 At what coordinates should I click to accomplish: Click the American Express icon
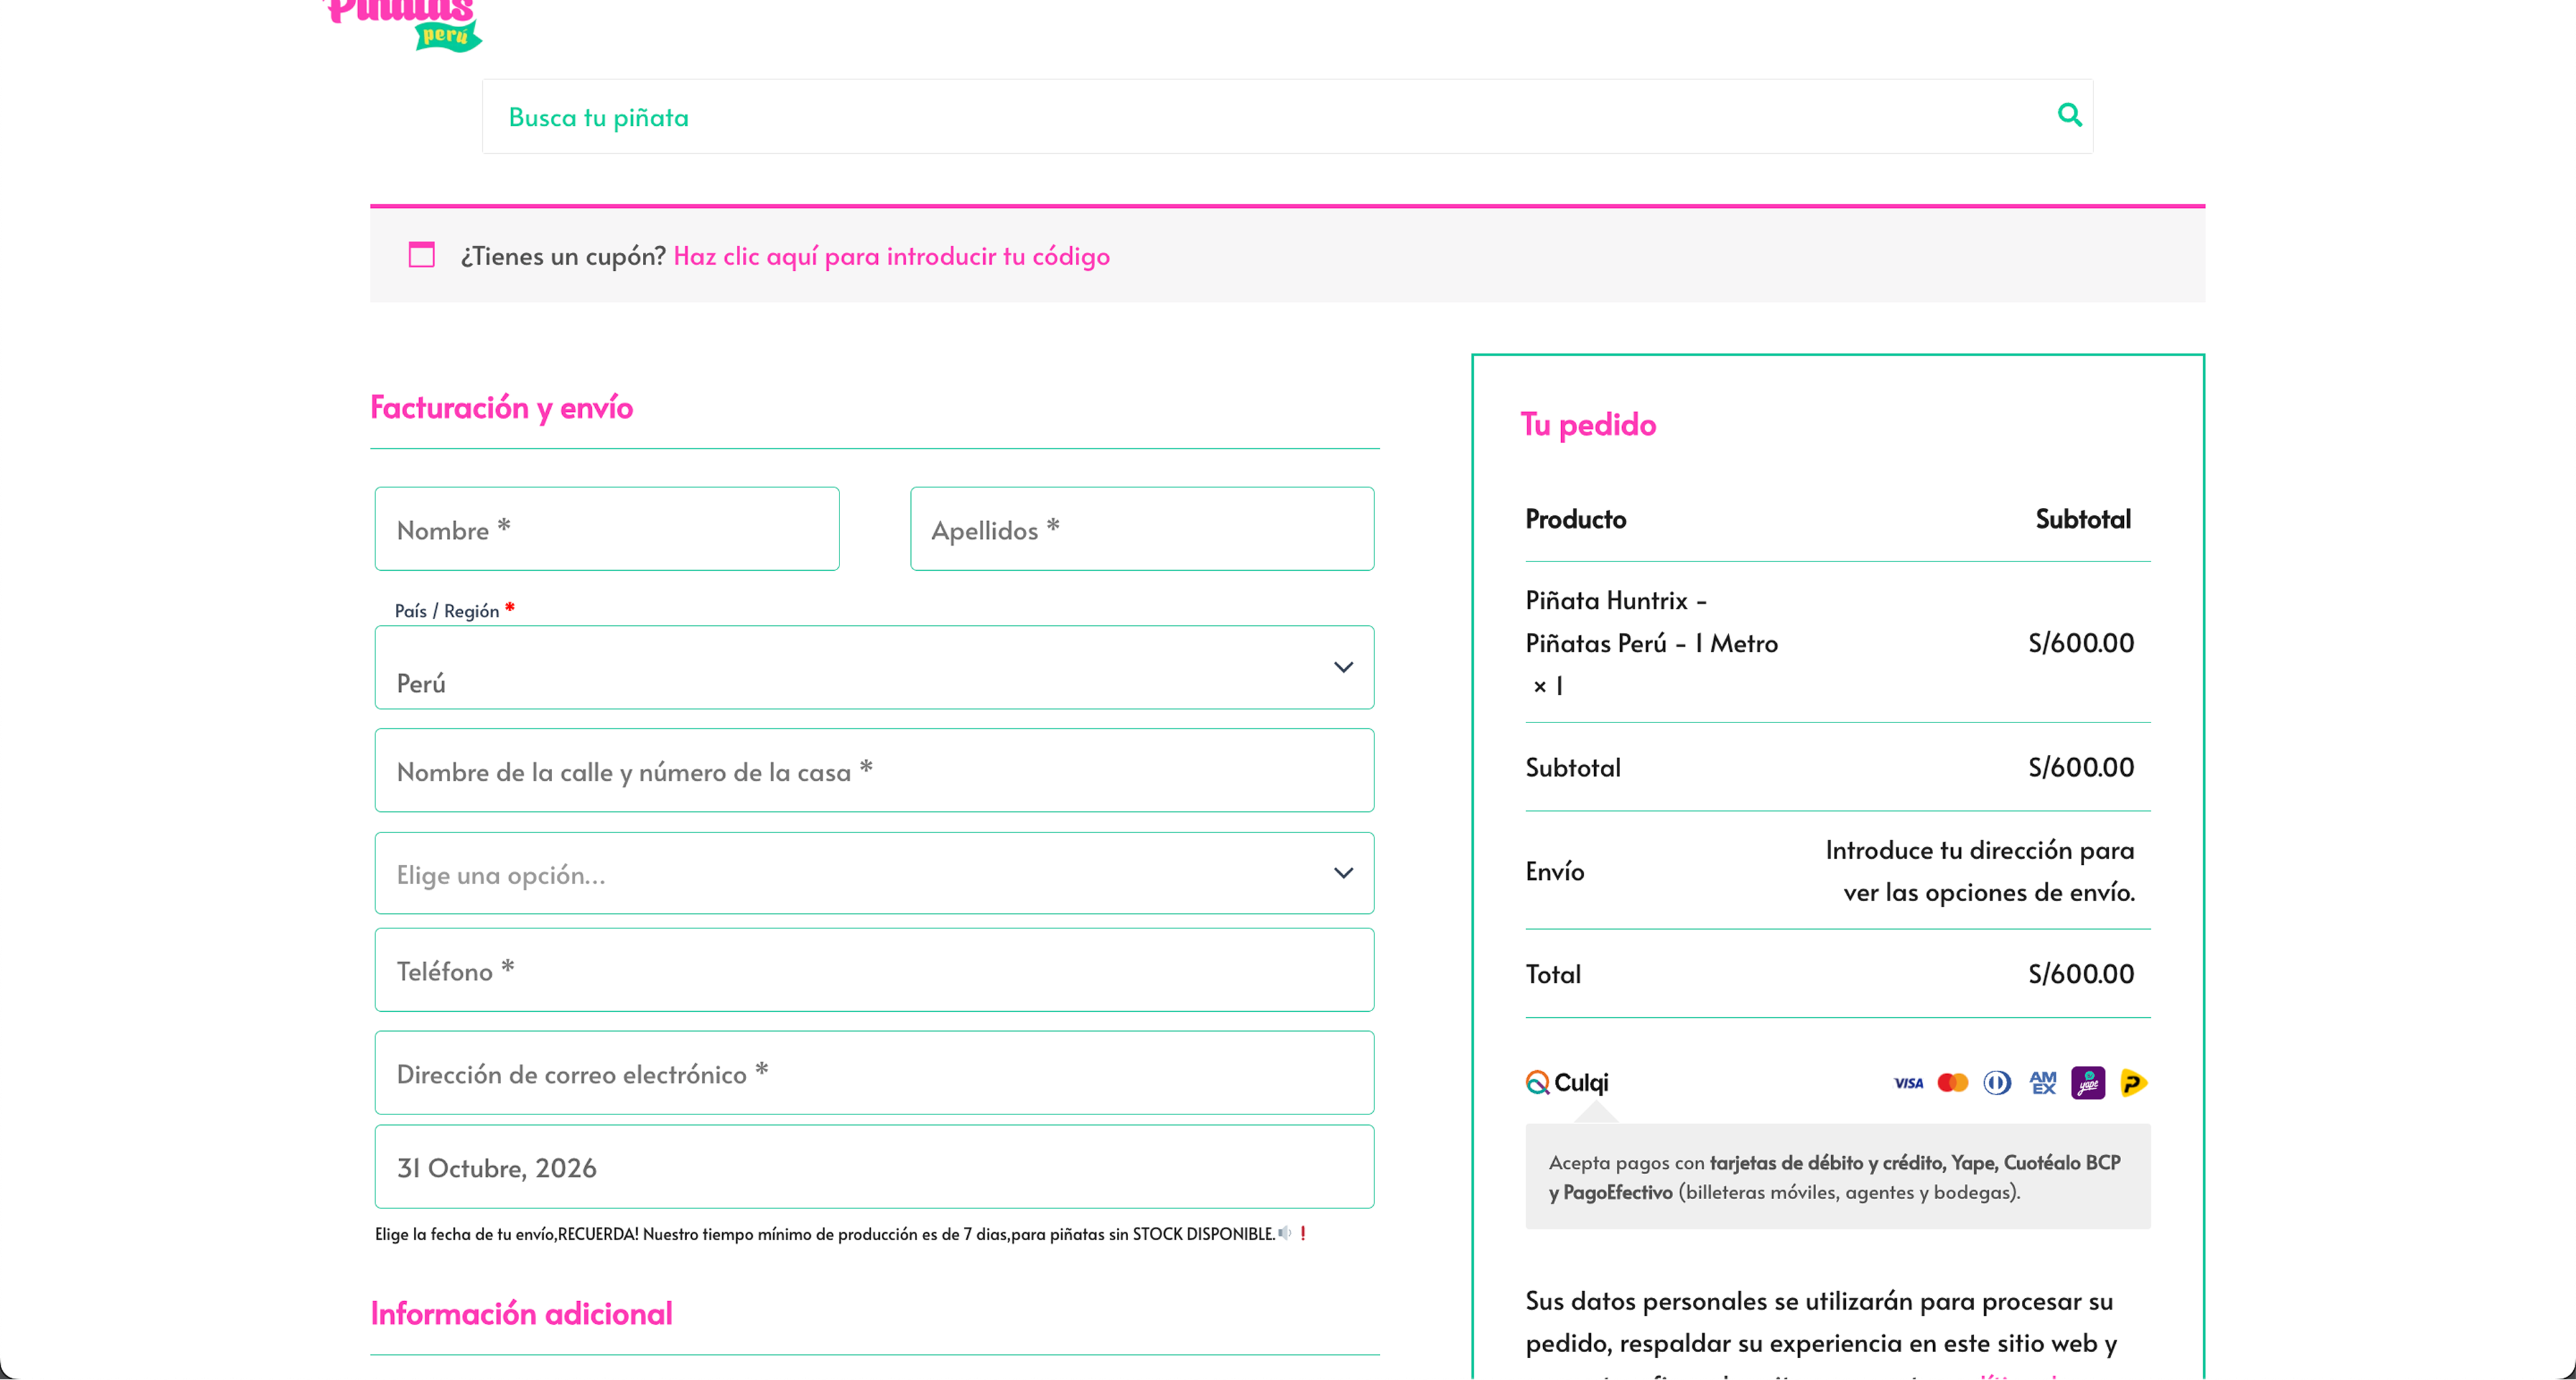point(2042,1082)
